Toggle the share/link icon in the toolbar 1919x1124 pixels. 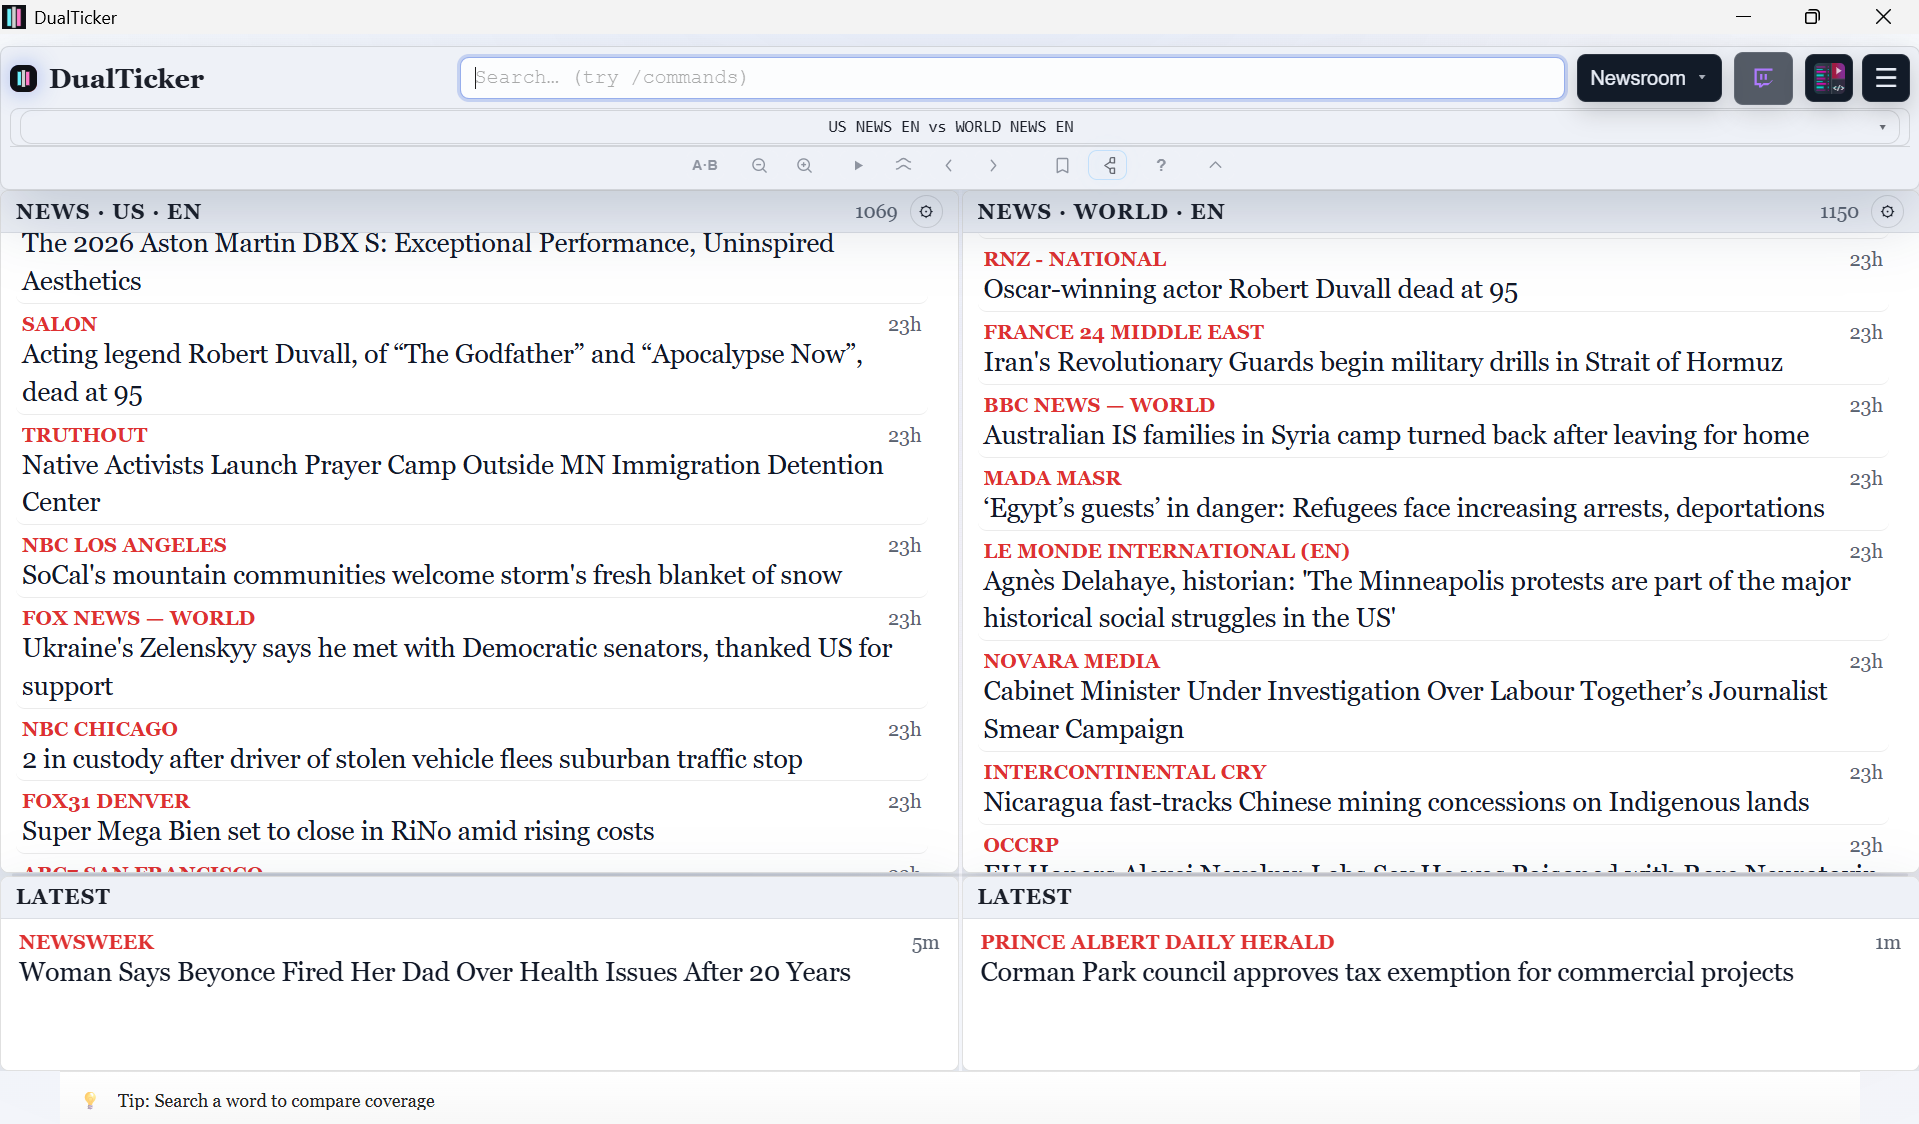click(1107, 165)
